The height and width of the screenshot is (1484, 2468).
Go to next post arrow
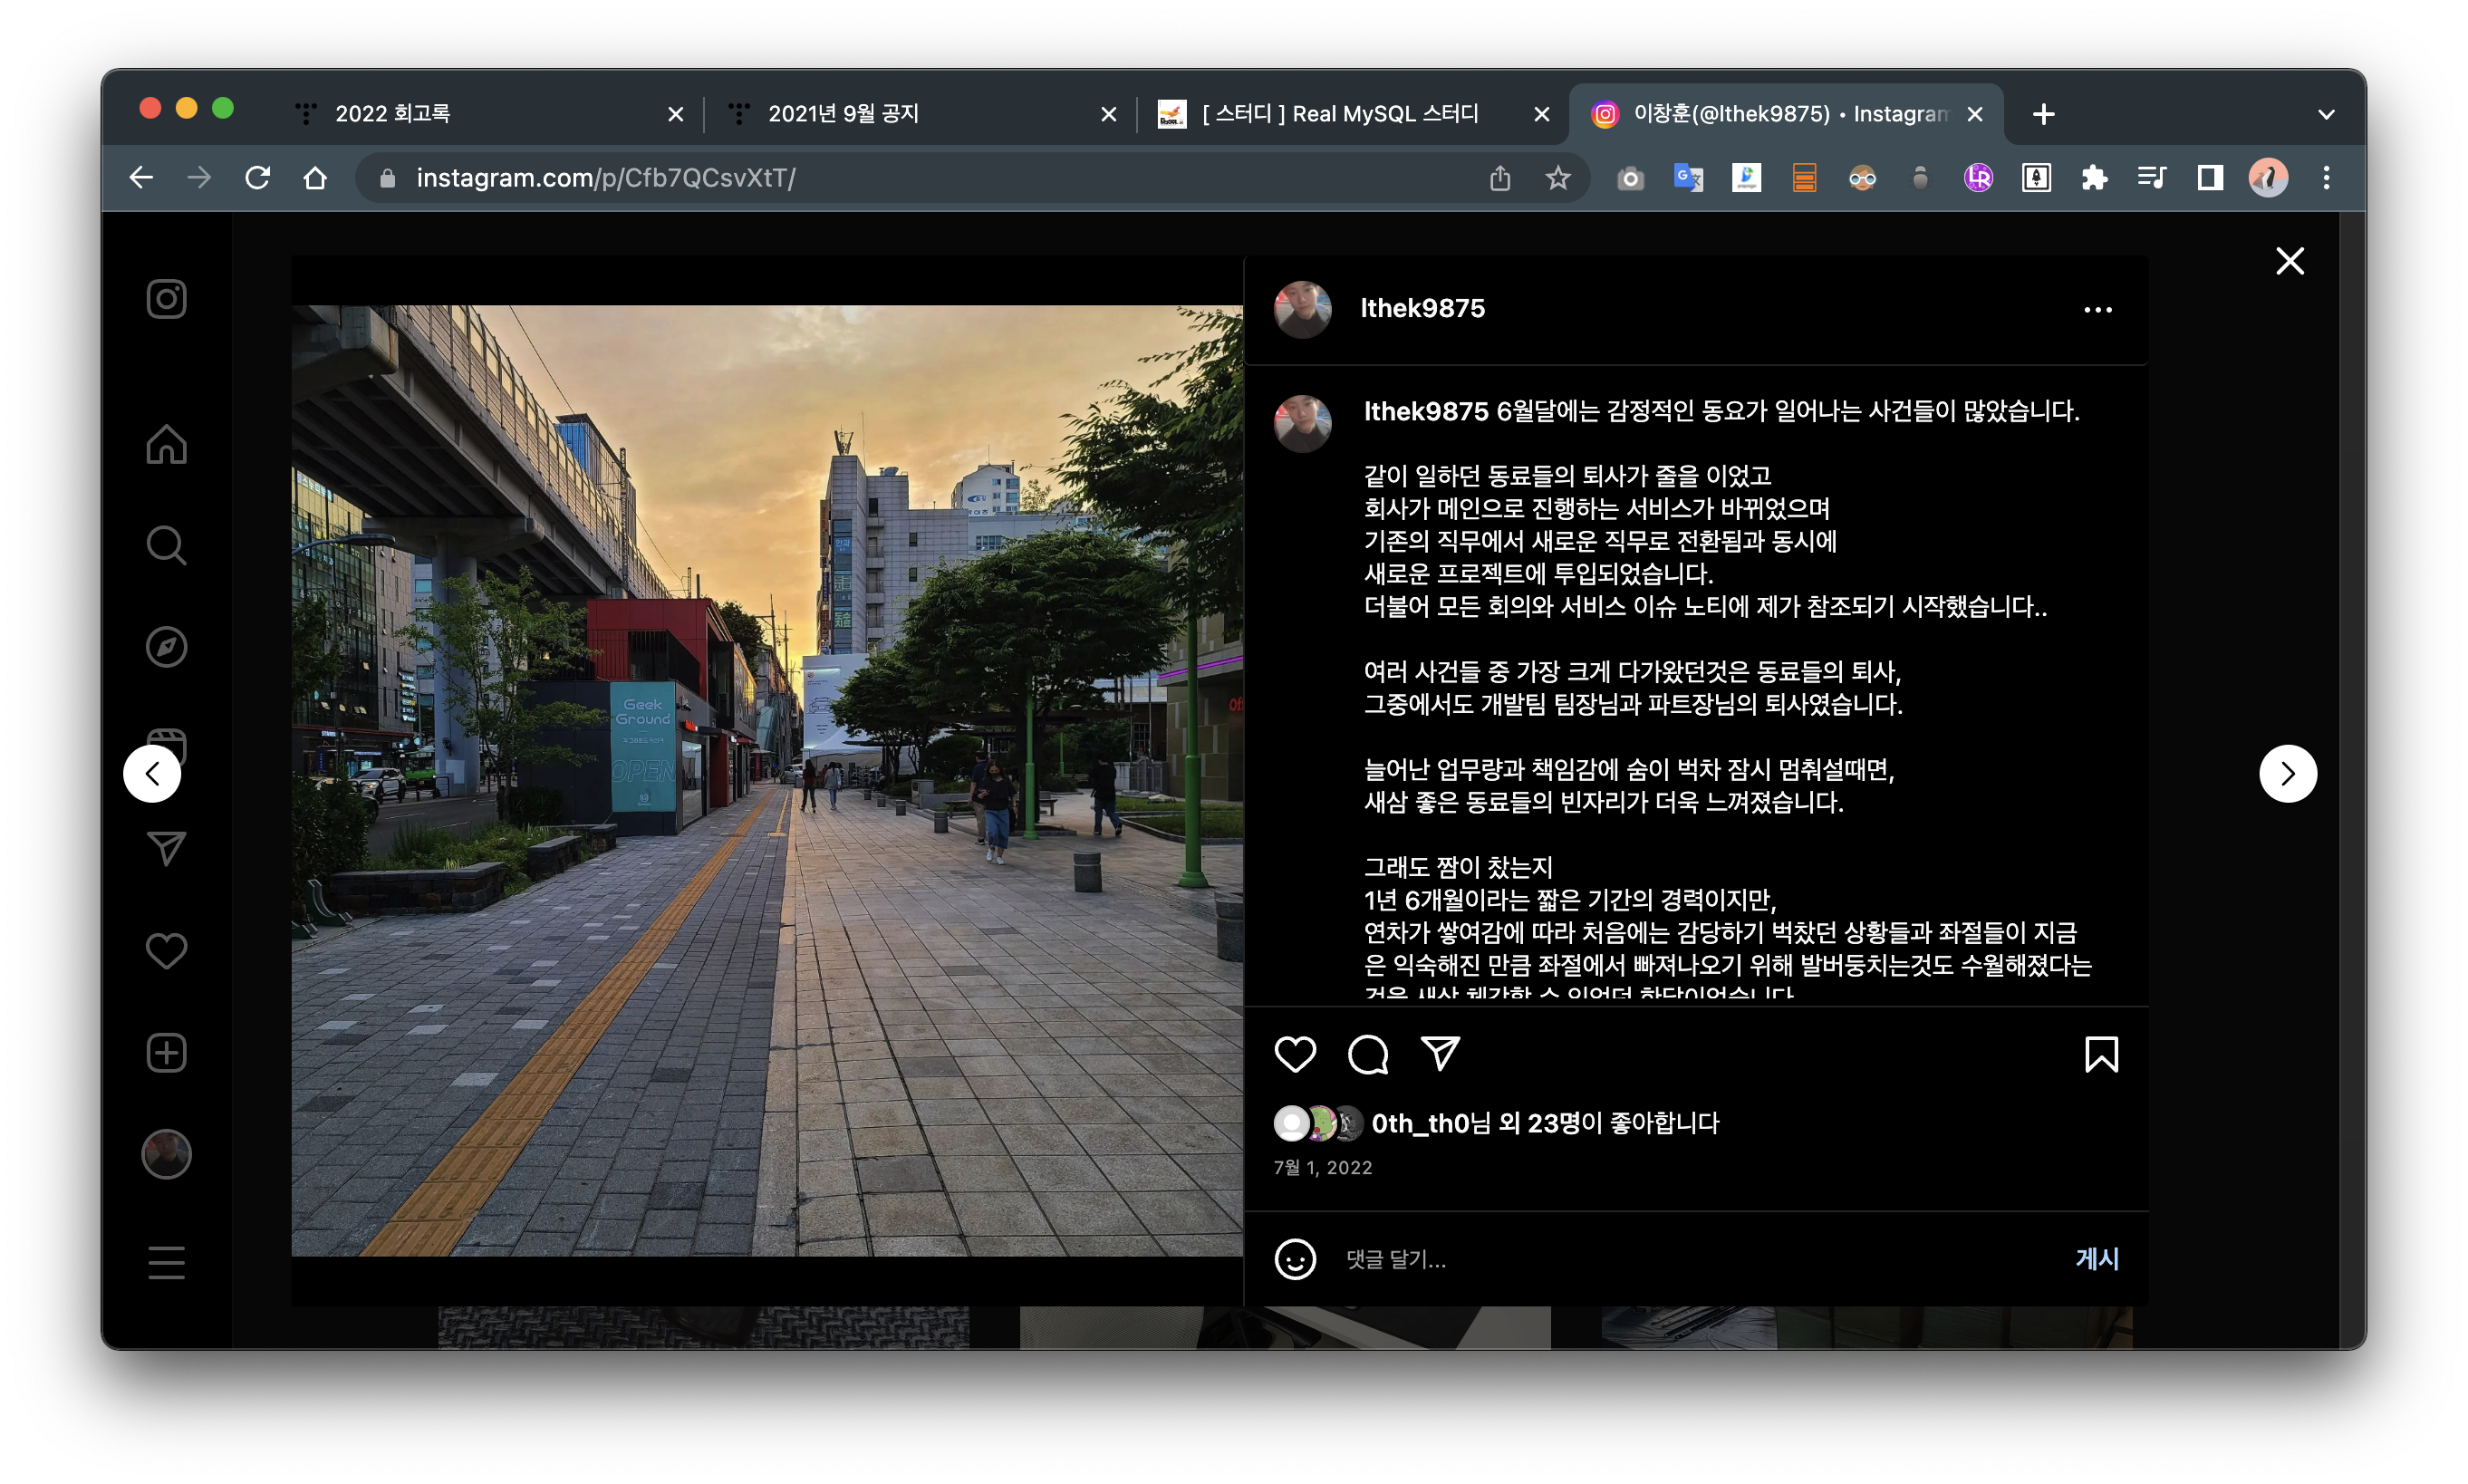tap(2288, 773)
